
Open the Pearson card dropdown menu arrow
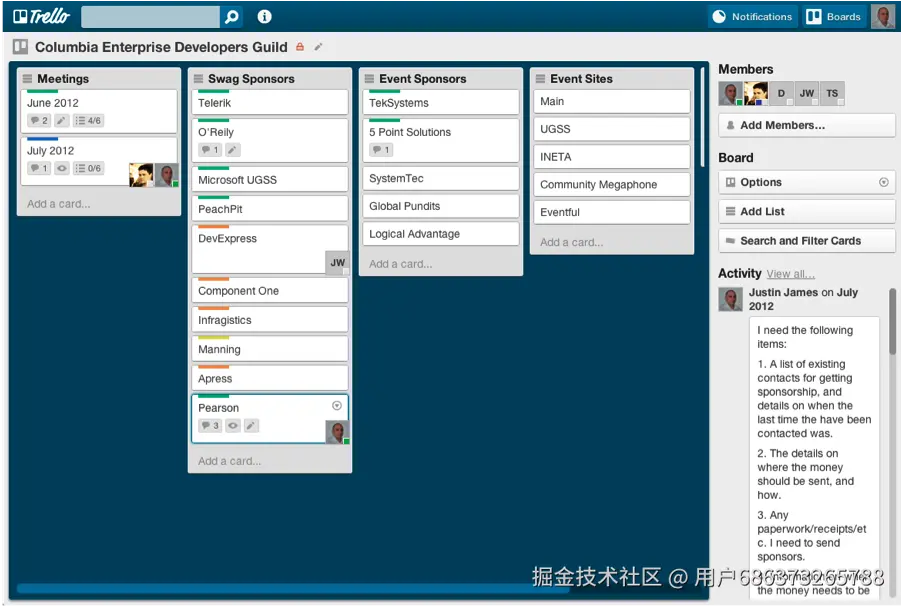coord(337,406)
